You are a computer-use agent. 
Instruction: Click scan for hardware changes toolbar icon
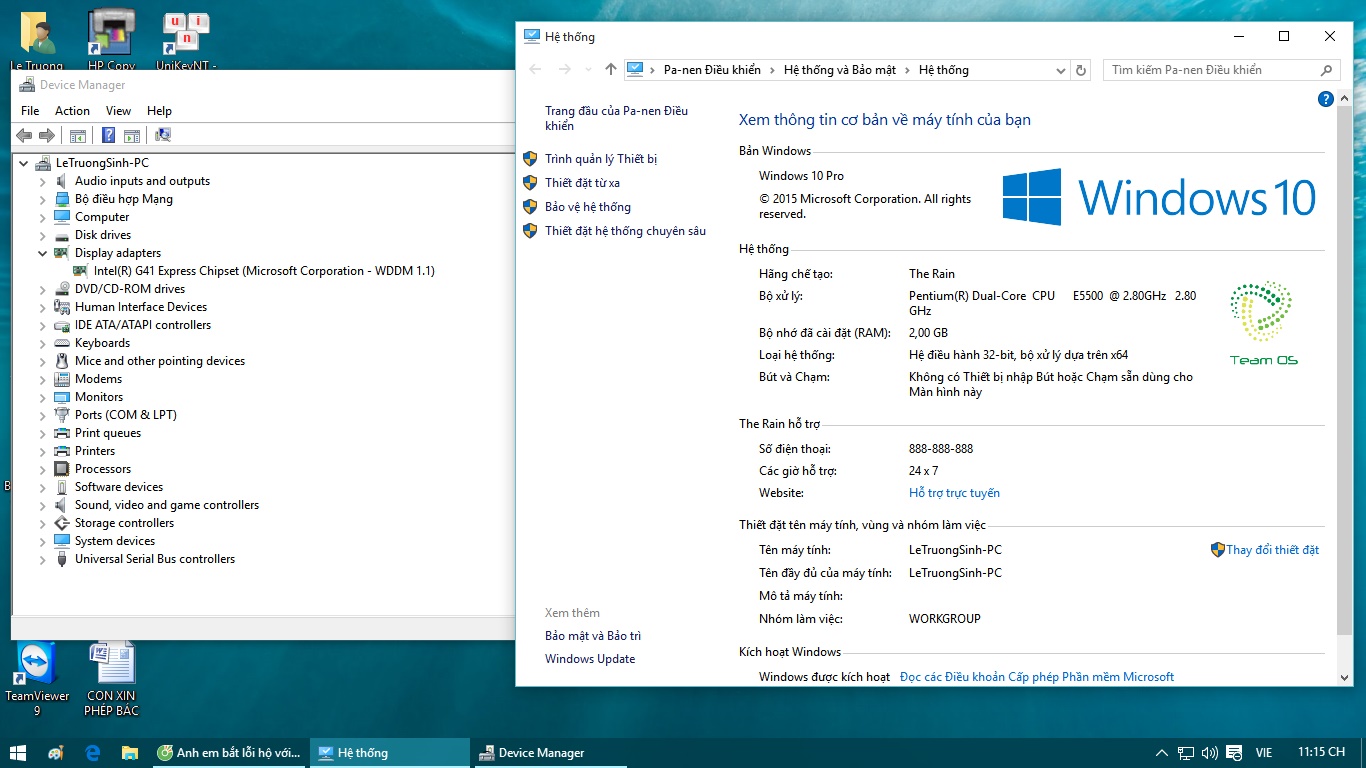point(162,135)
